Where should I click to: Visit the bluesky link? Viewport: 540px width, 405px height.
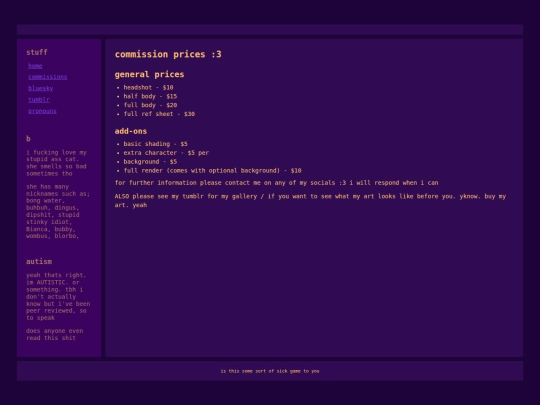(41, 88)
